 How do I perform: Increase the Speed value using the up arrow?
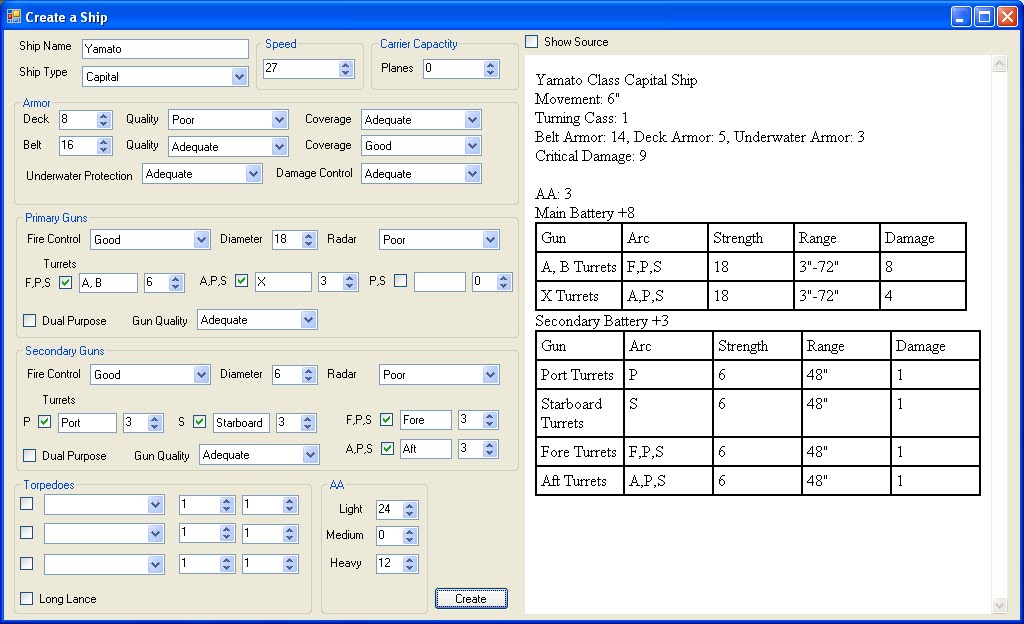(x=346, y=65)
